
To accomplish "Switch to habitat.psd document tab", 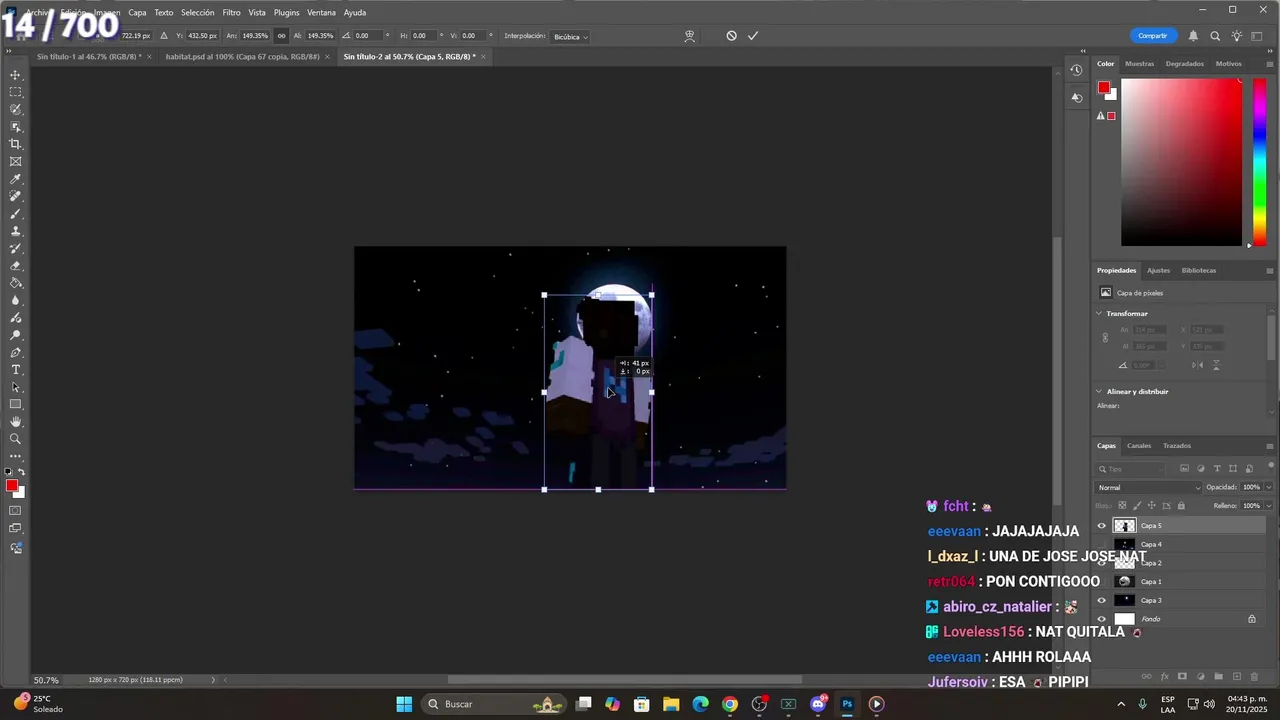I will 242,57.
